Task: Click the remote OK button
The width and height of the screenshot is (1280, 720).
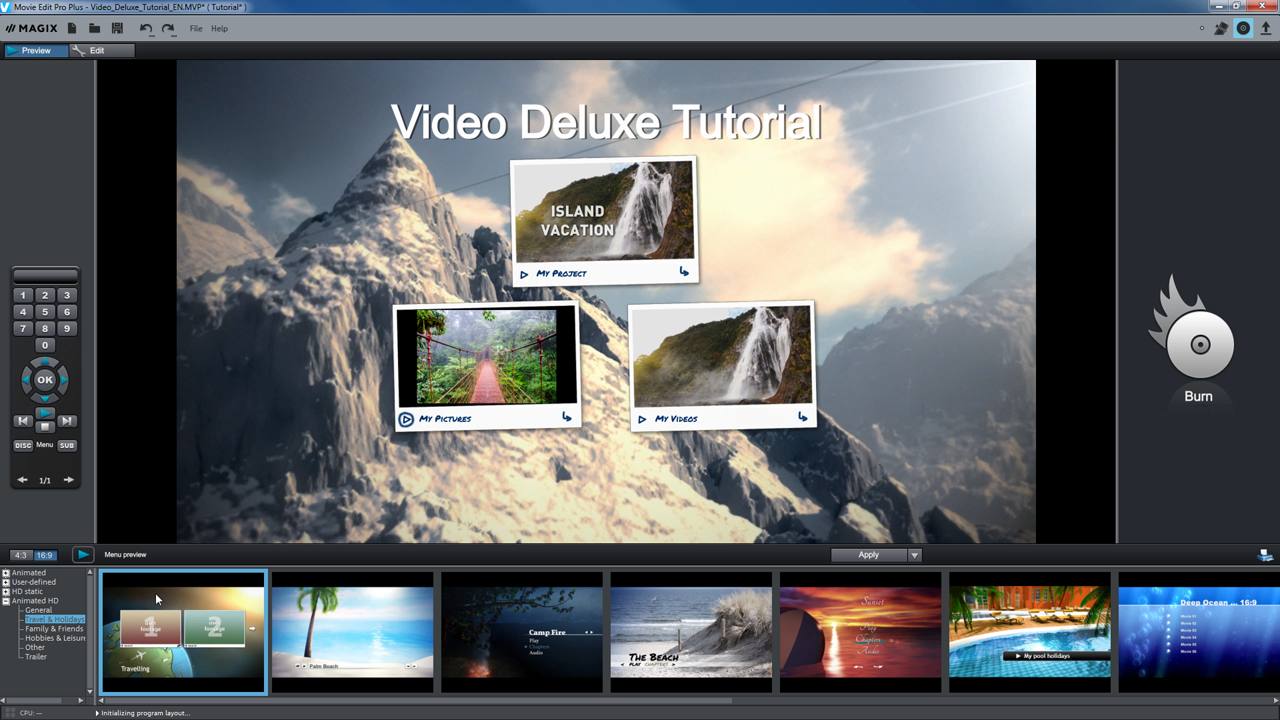Action: pyautogui.click(x=45, y=380)
